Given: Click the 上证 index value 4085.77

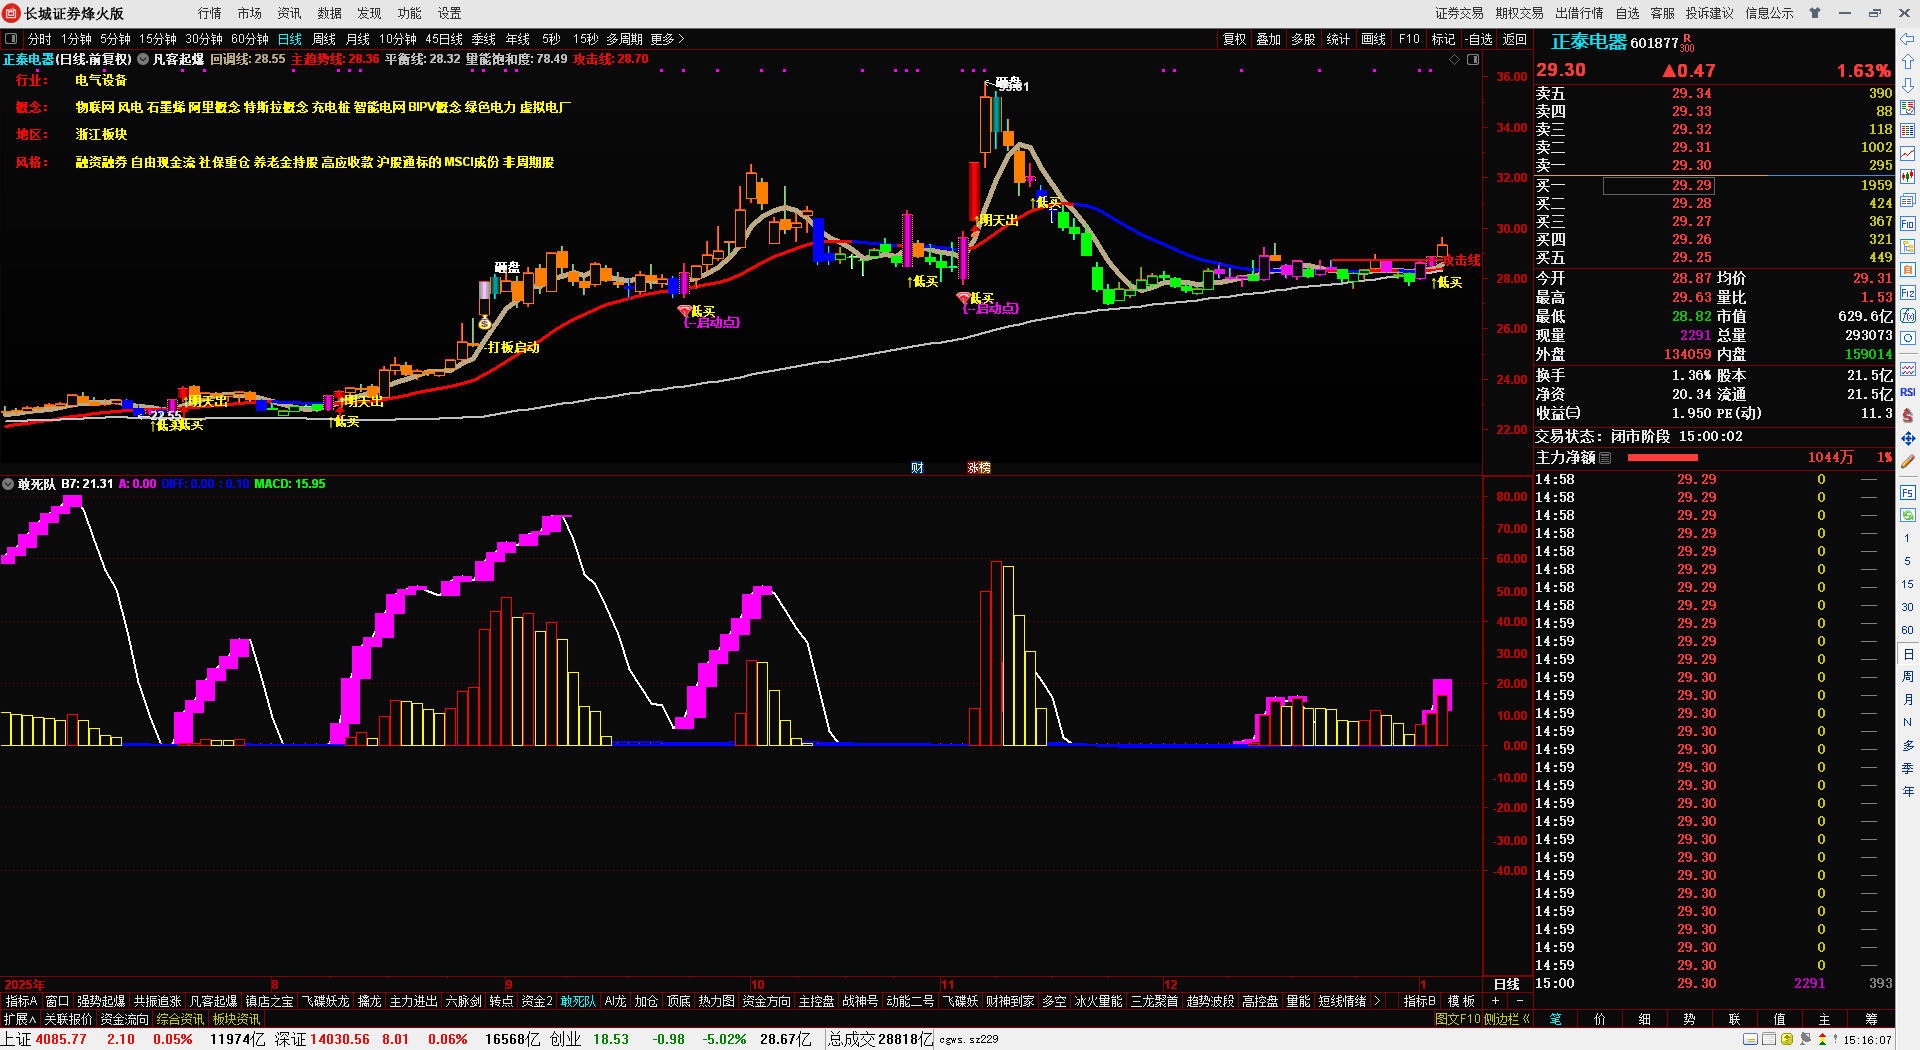Looking at the screenshot, I should 61,1039.
